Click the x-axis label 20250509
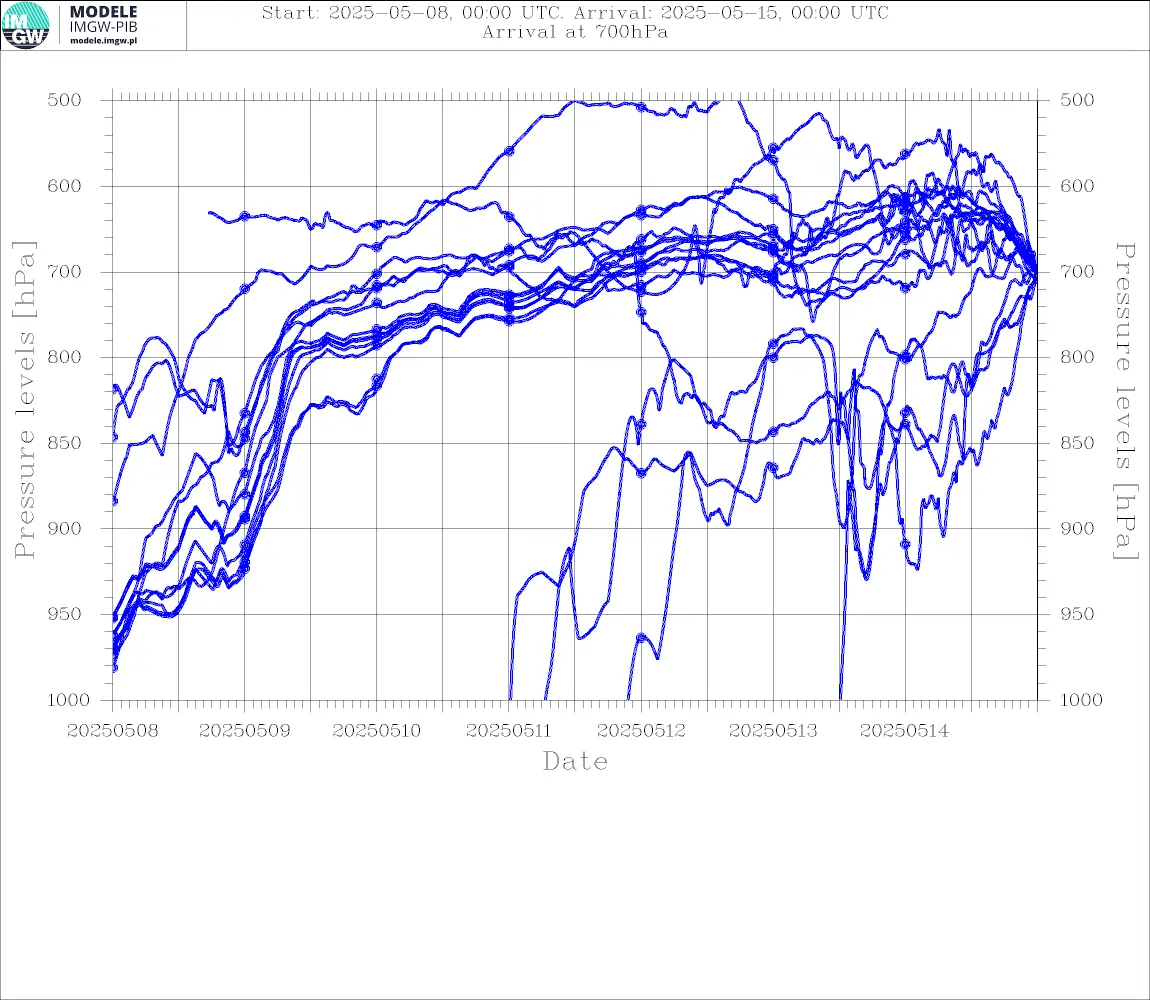 (244, 731)
